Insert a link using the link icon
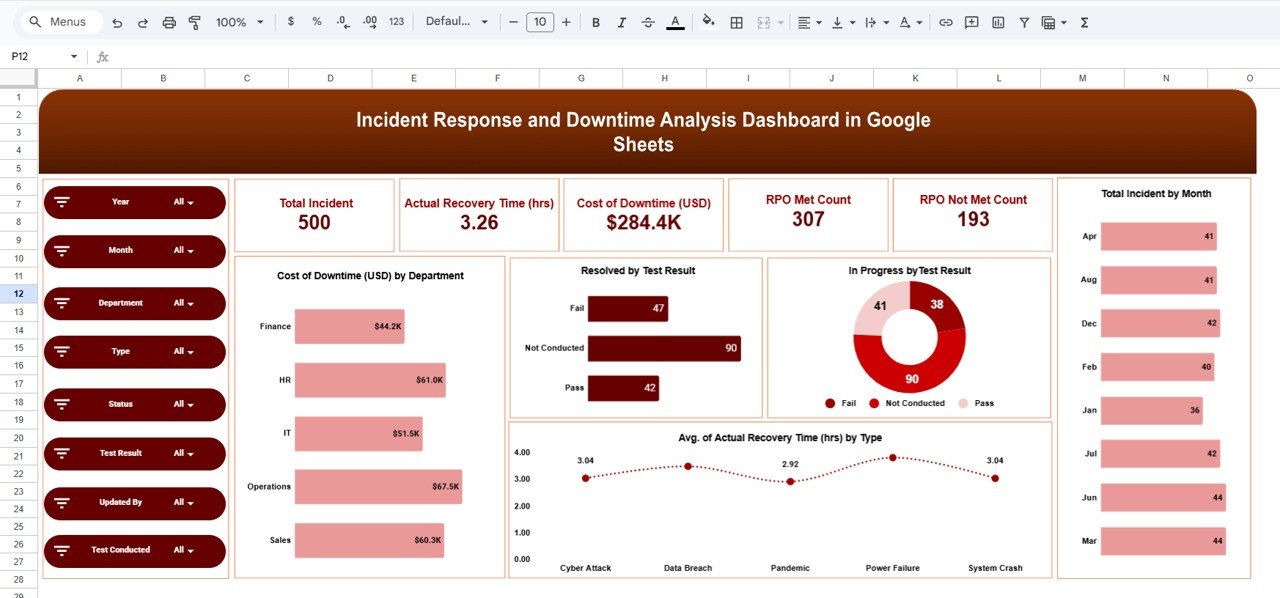 [x=945, y=22]
